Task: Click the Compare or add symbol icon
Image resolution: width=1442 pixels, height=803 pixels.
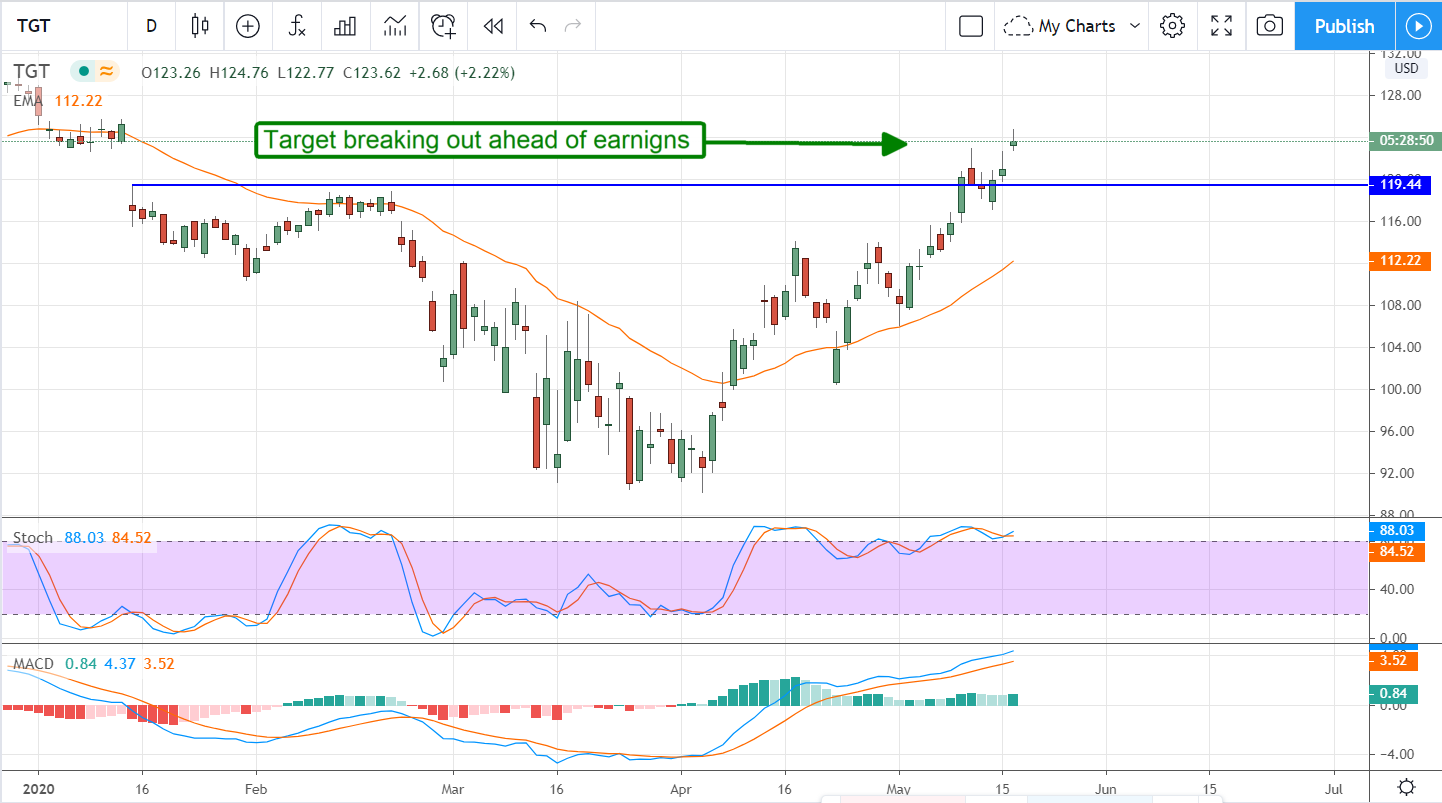Action: [x=247, y=26]
